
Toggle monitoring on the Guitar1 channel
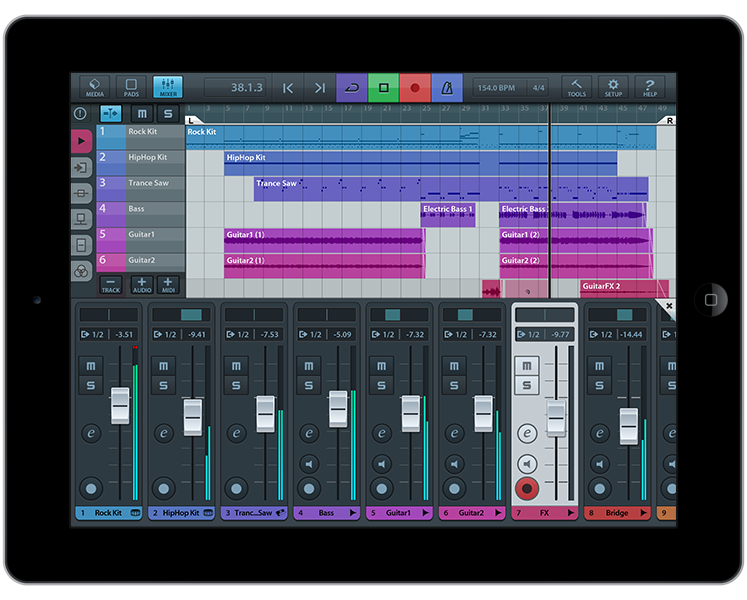[x=382, y=464]
